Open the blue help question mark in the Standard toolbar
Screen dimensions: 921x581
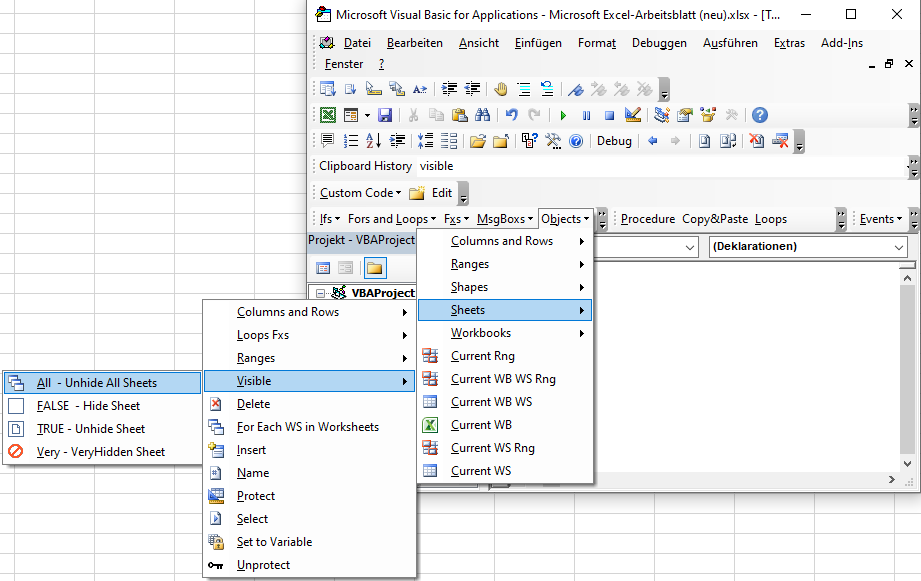760,115
